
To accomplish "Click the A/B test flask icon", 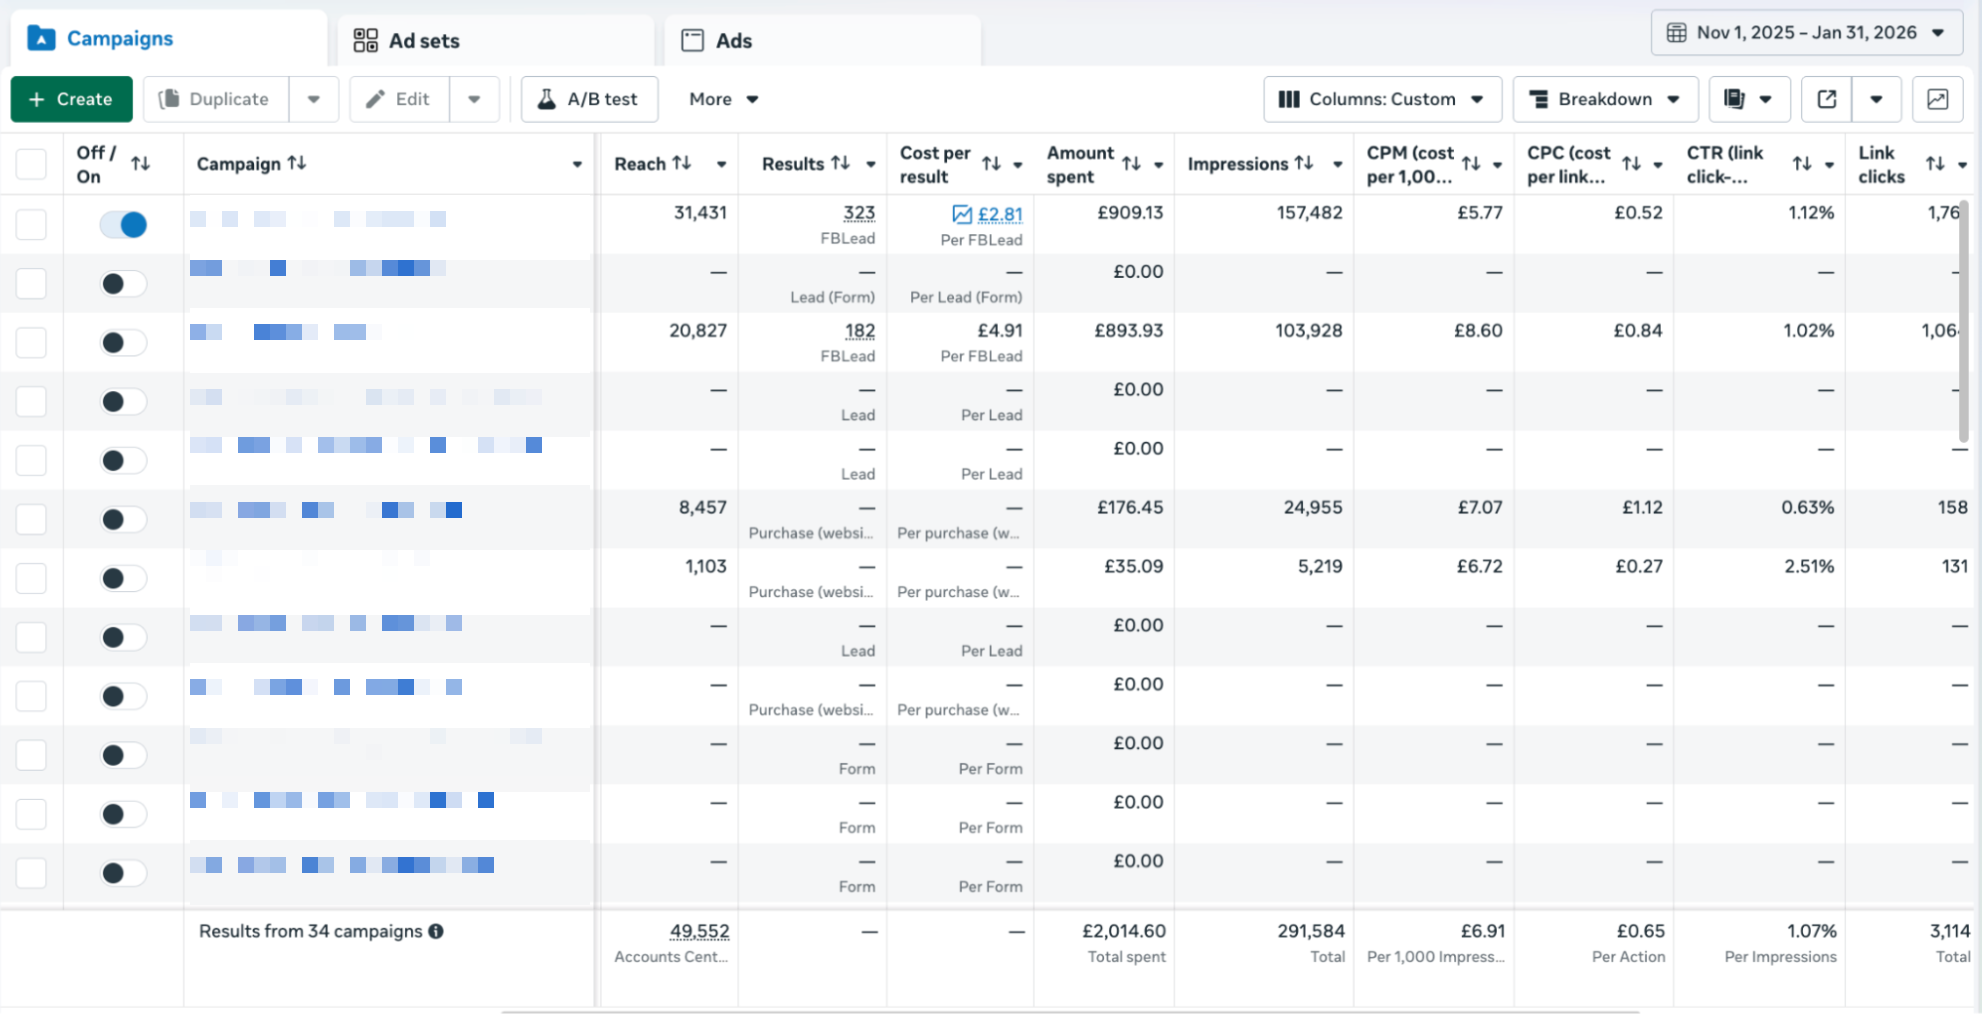I will [546, 99].
